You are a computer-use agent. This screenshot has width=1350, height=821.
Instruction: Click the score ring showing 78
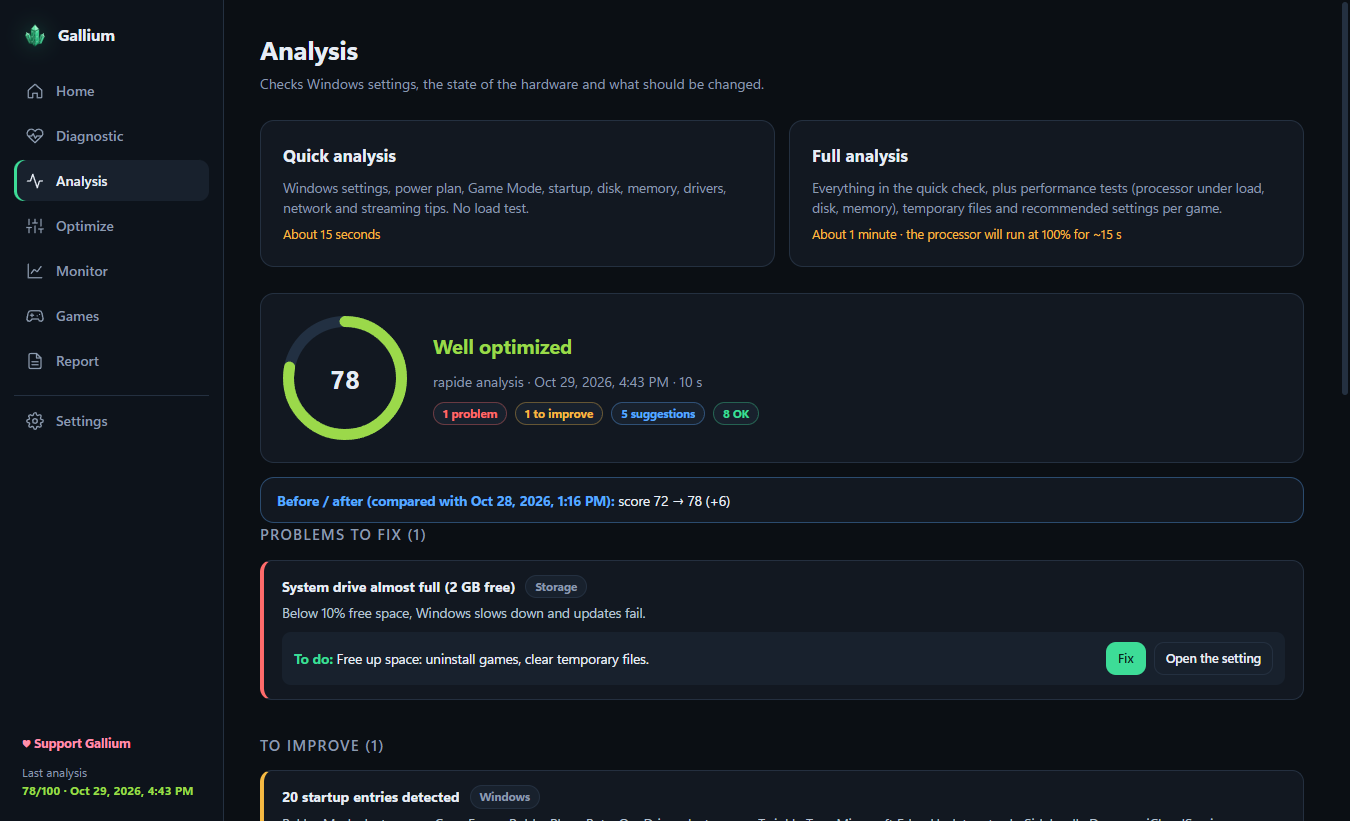345,379
